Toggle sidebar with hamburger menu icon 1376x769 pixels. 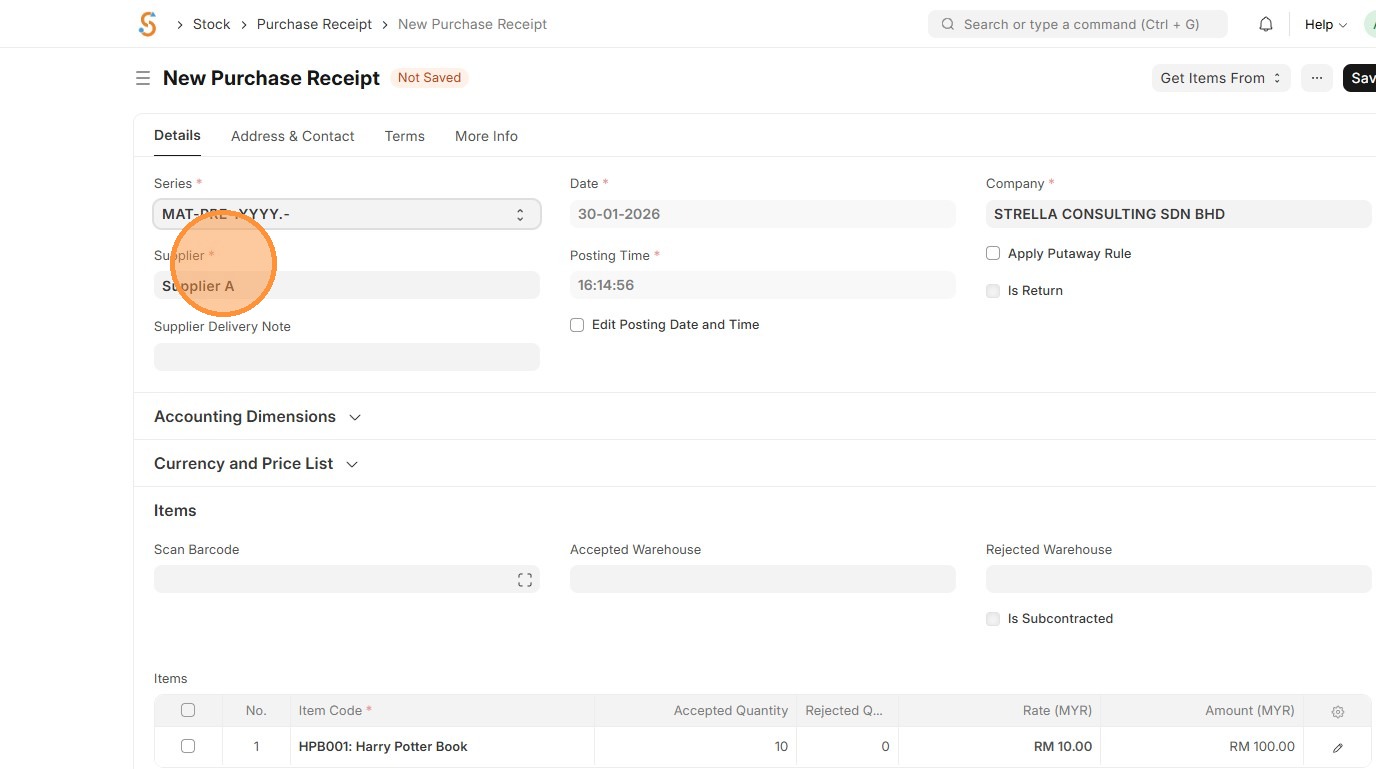(143, 78)
